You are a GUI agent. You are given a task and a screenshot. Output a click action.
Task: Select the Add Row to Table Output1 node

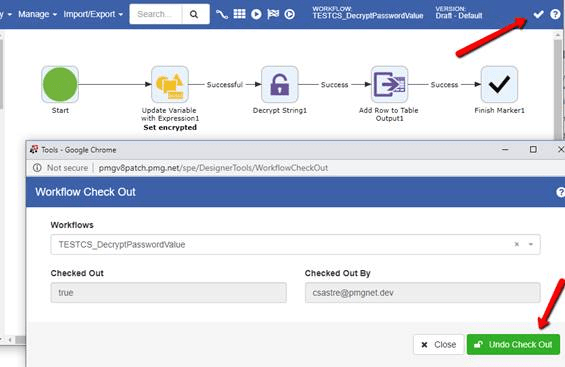coord(390,84)
